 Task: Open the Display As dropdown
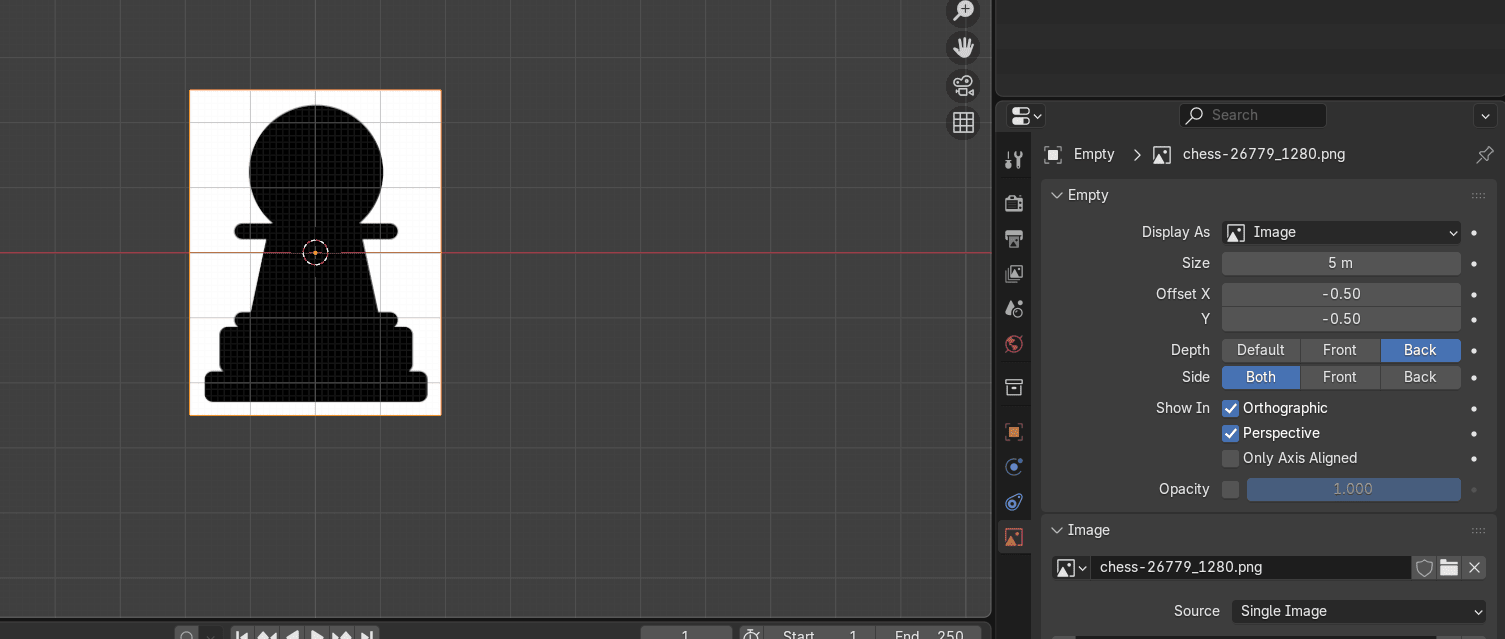(x=1341, y=232)
